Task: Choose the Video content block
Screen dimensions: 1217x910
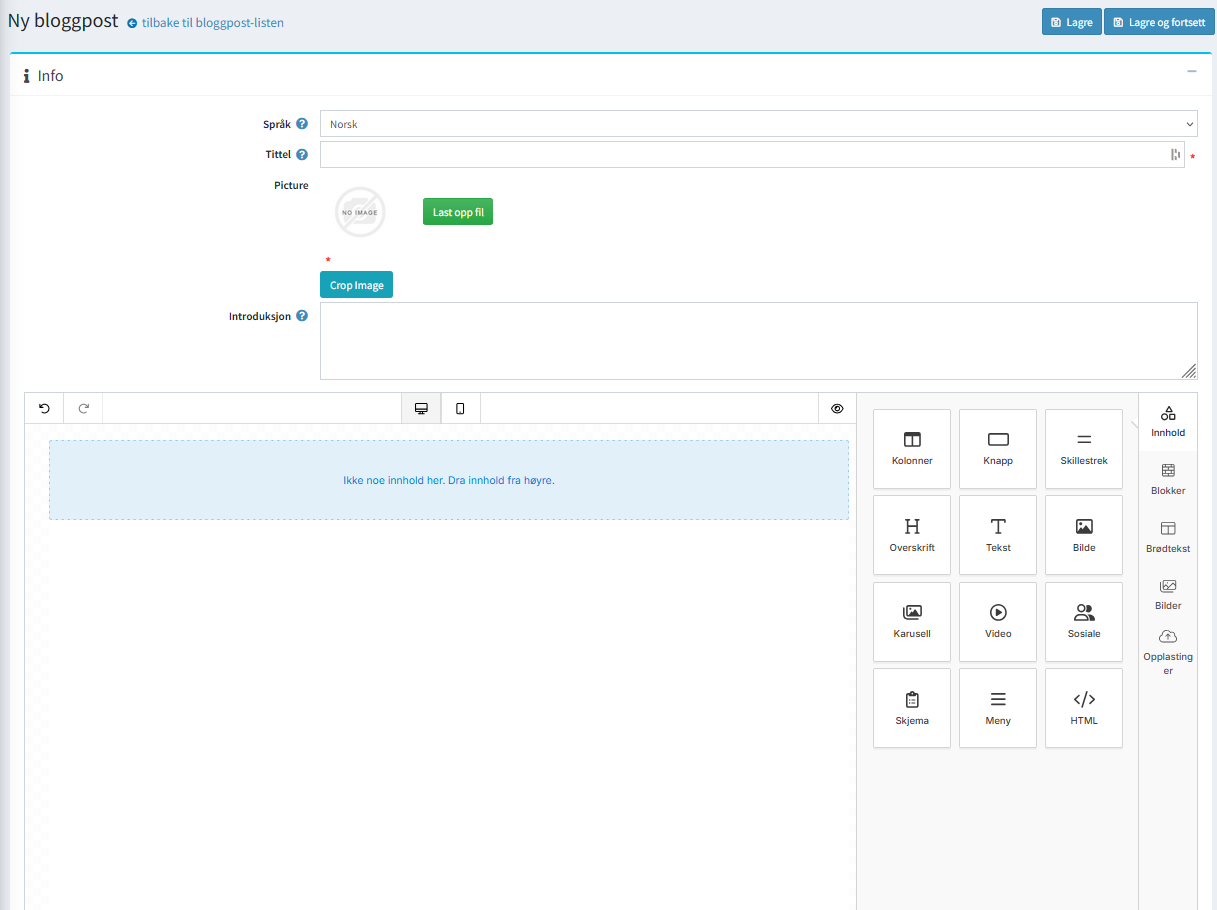Action: (x=997, y=622)
